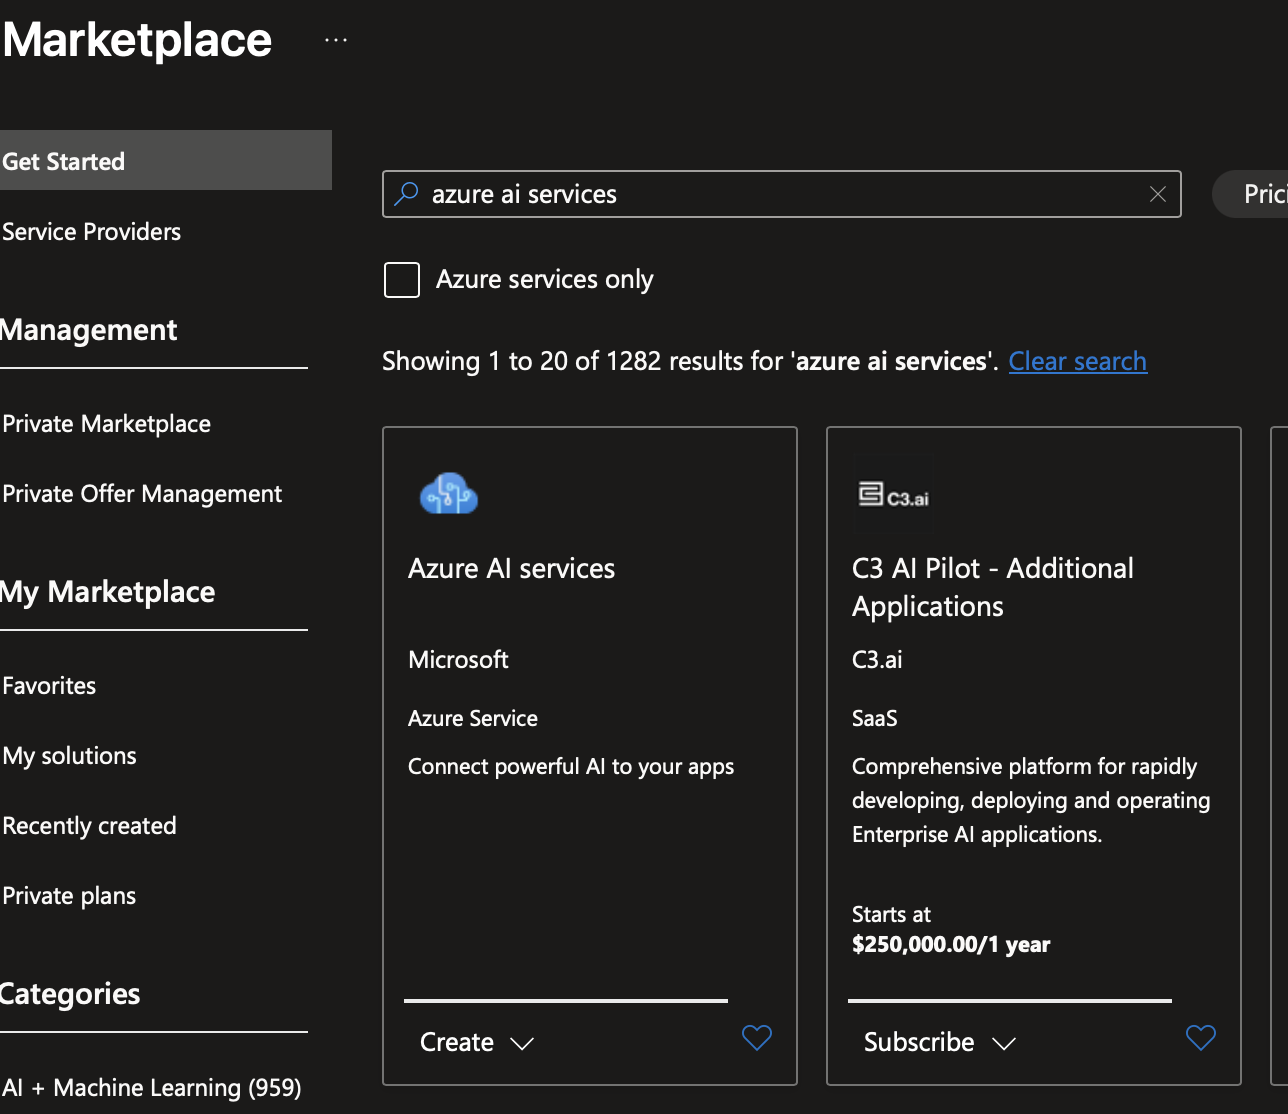This screenshot has height=1114, width=1288.
Task: Open Private Offer Management
Action: coord(143,494)
